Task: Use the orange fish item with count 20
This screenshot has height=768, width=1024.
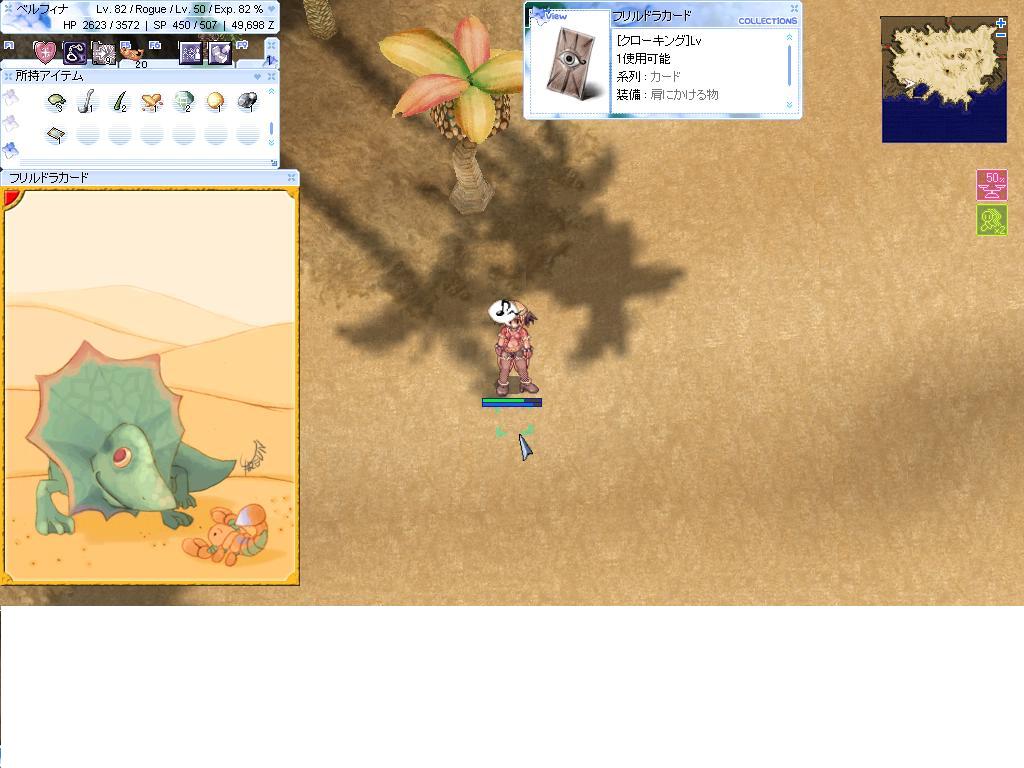Action: [x=133, y=54]
